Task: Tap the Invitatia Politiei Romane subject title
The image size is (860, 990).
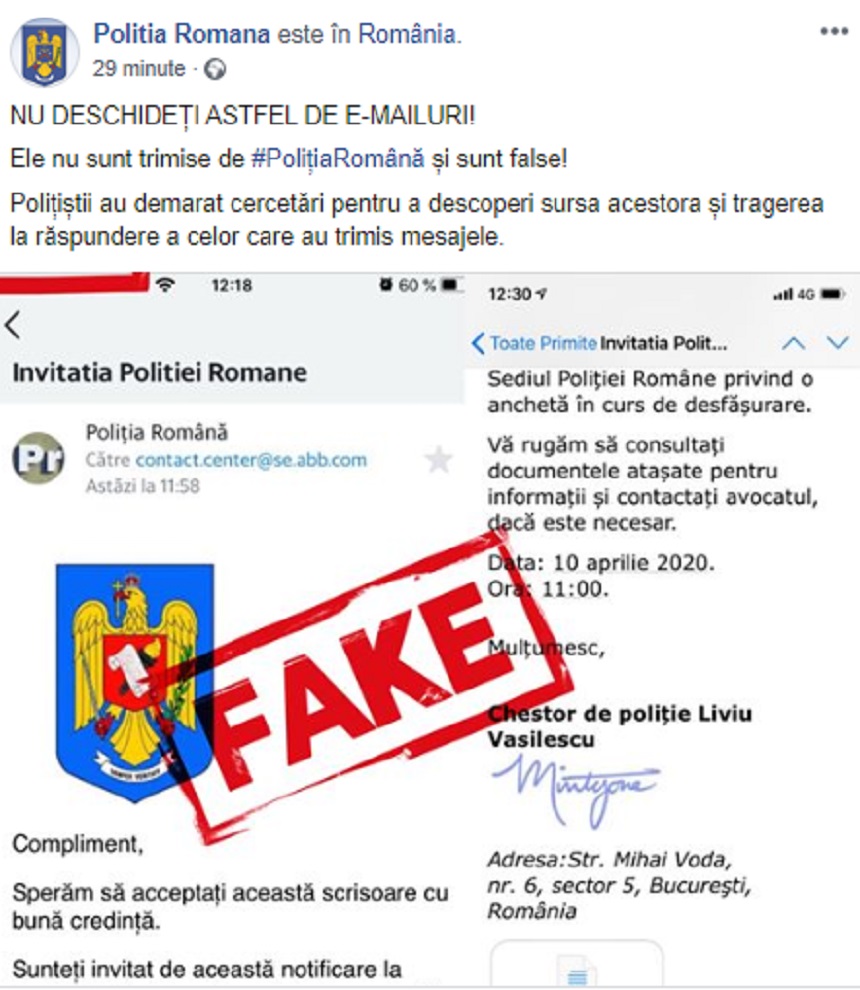Action: tap(160, 373)
